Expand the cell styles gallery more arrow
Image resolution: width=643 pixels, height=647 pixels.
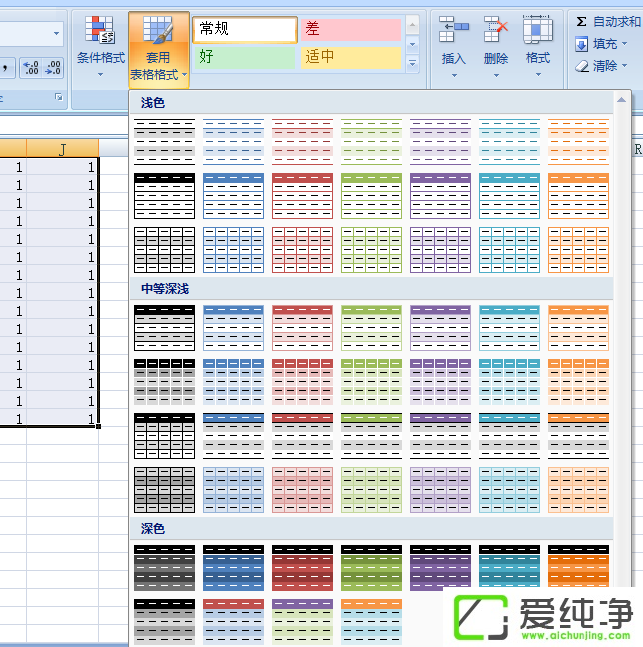(x=412, y=64)
